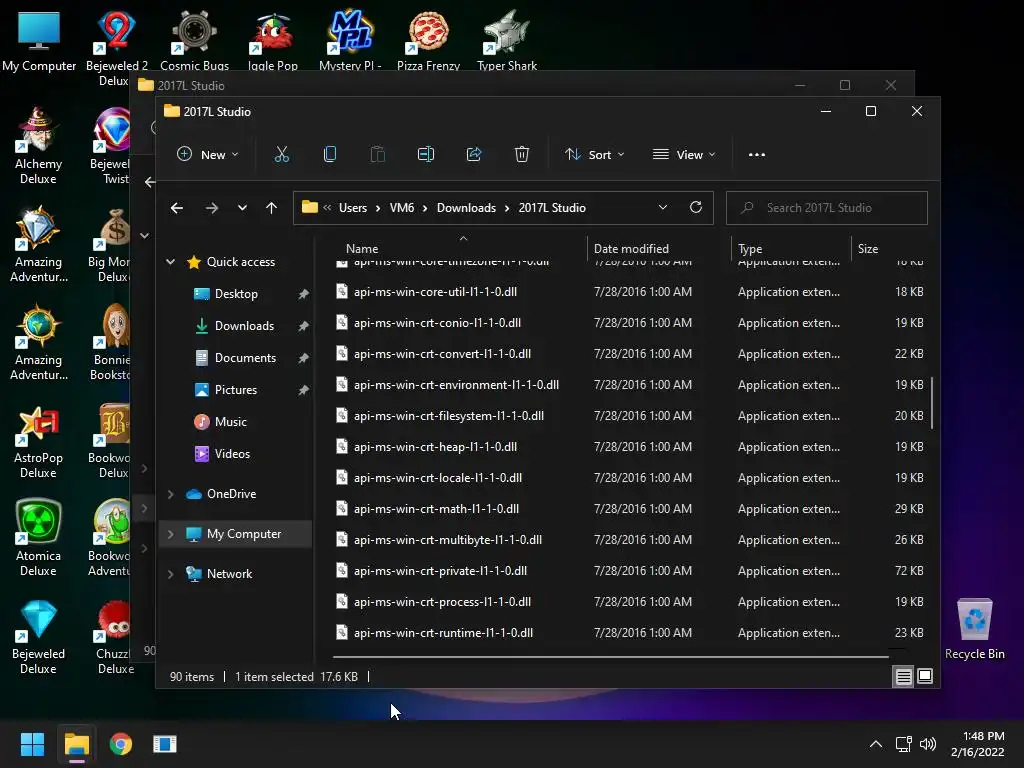Click Downloads in the address breadcrumb

[466, 208]
